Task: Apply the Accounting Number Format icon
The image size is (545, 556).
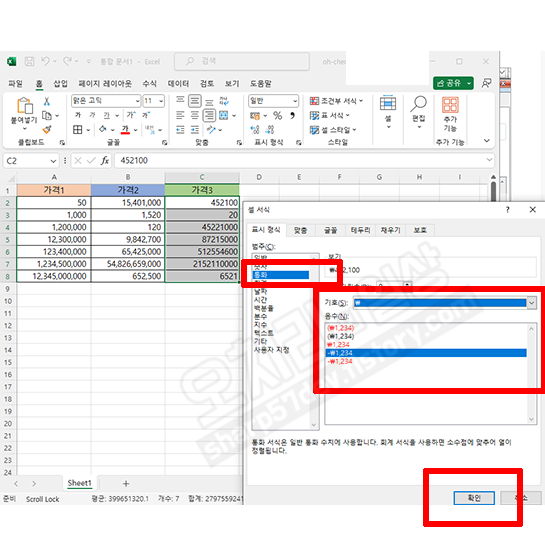Action: [255, 116]
